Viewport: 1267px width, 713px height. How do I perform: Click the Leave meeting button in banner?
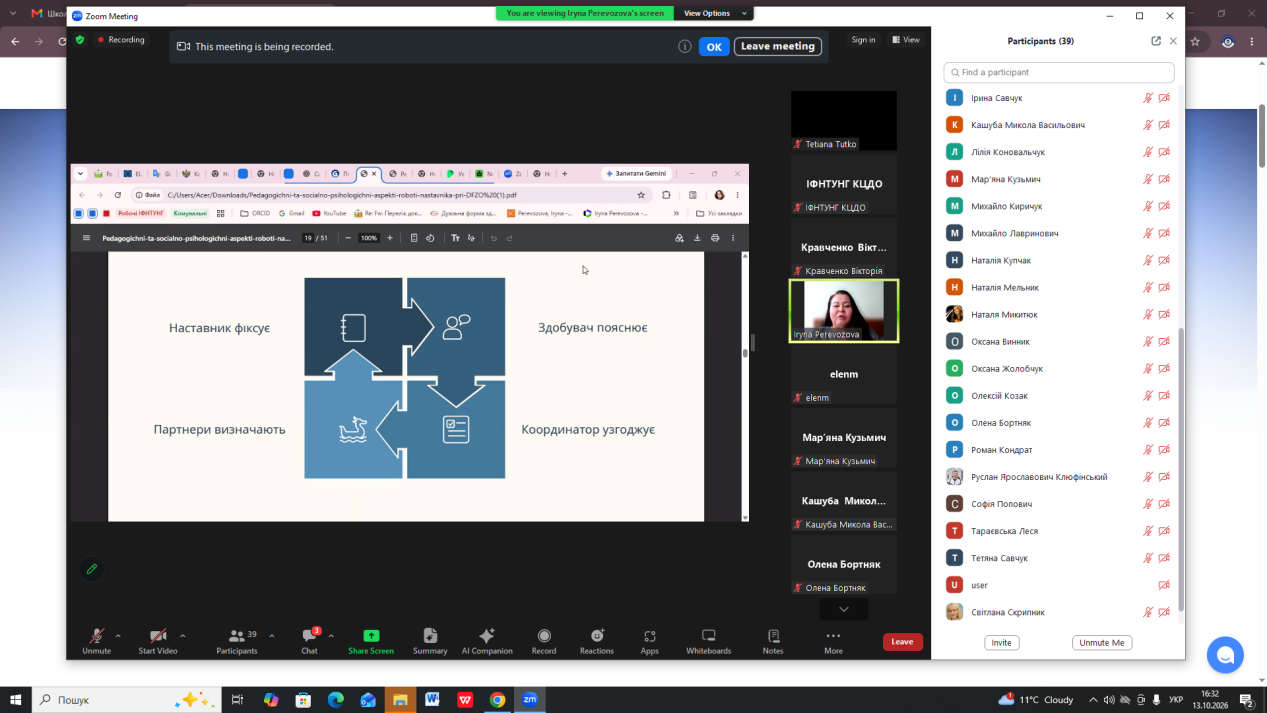(x=778, y=46)
